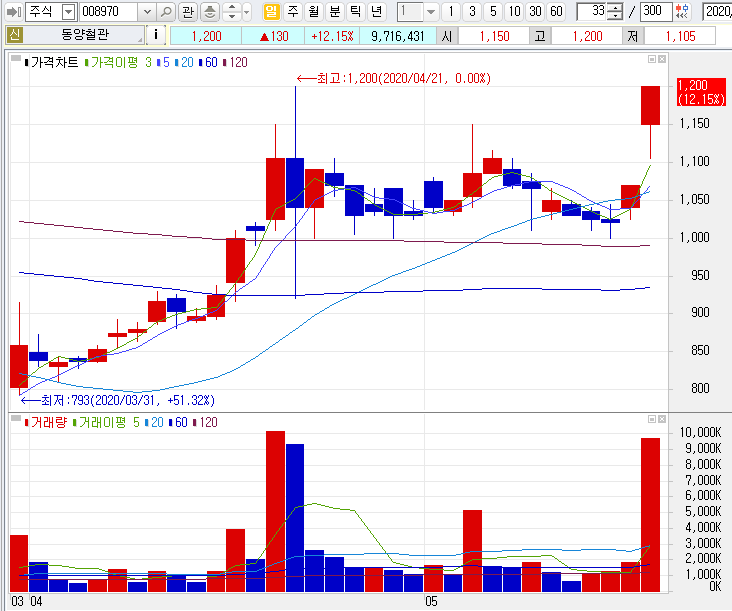Screen dimensions: 732x611
Task: Switch to 주 weekly chart period
Action: (293, 11)
